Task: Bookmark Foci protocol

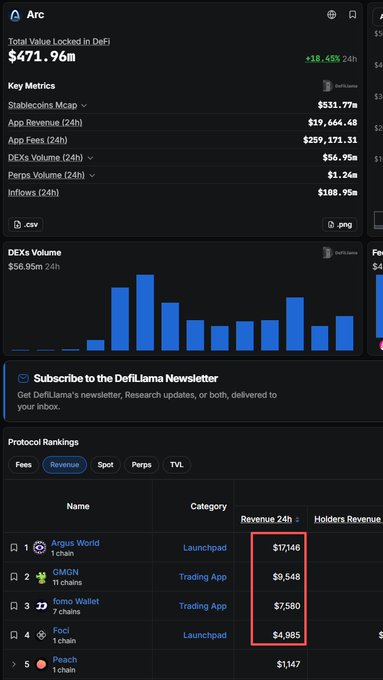Action: [14, 635]
